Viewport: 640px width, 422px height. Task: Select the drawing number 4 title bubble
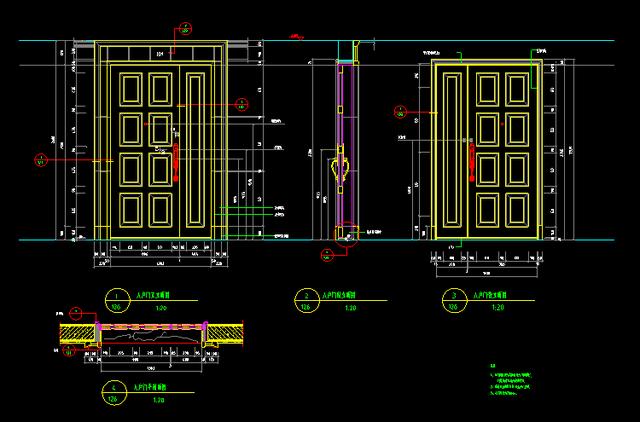(114, 393)
